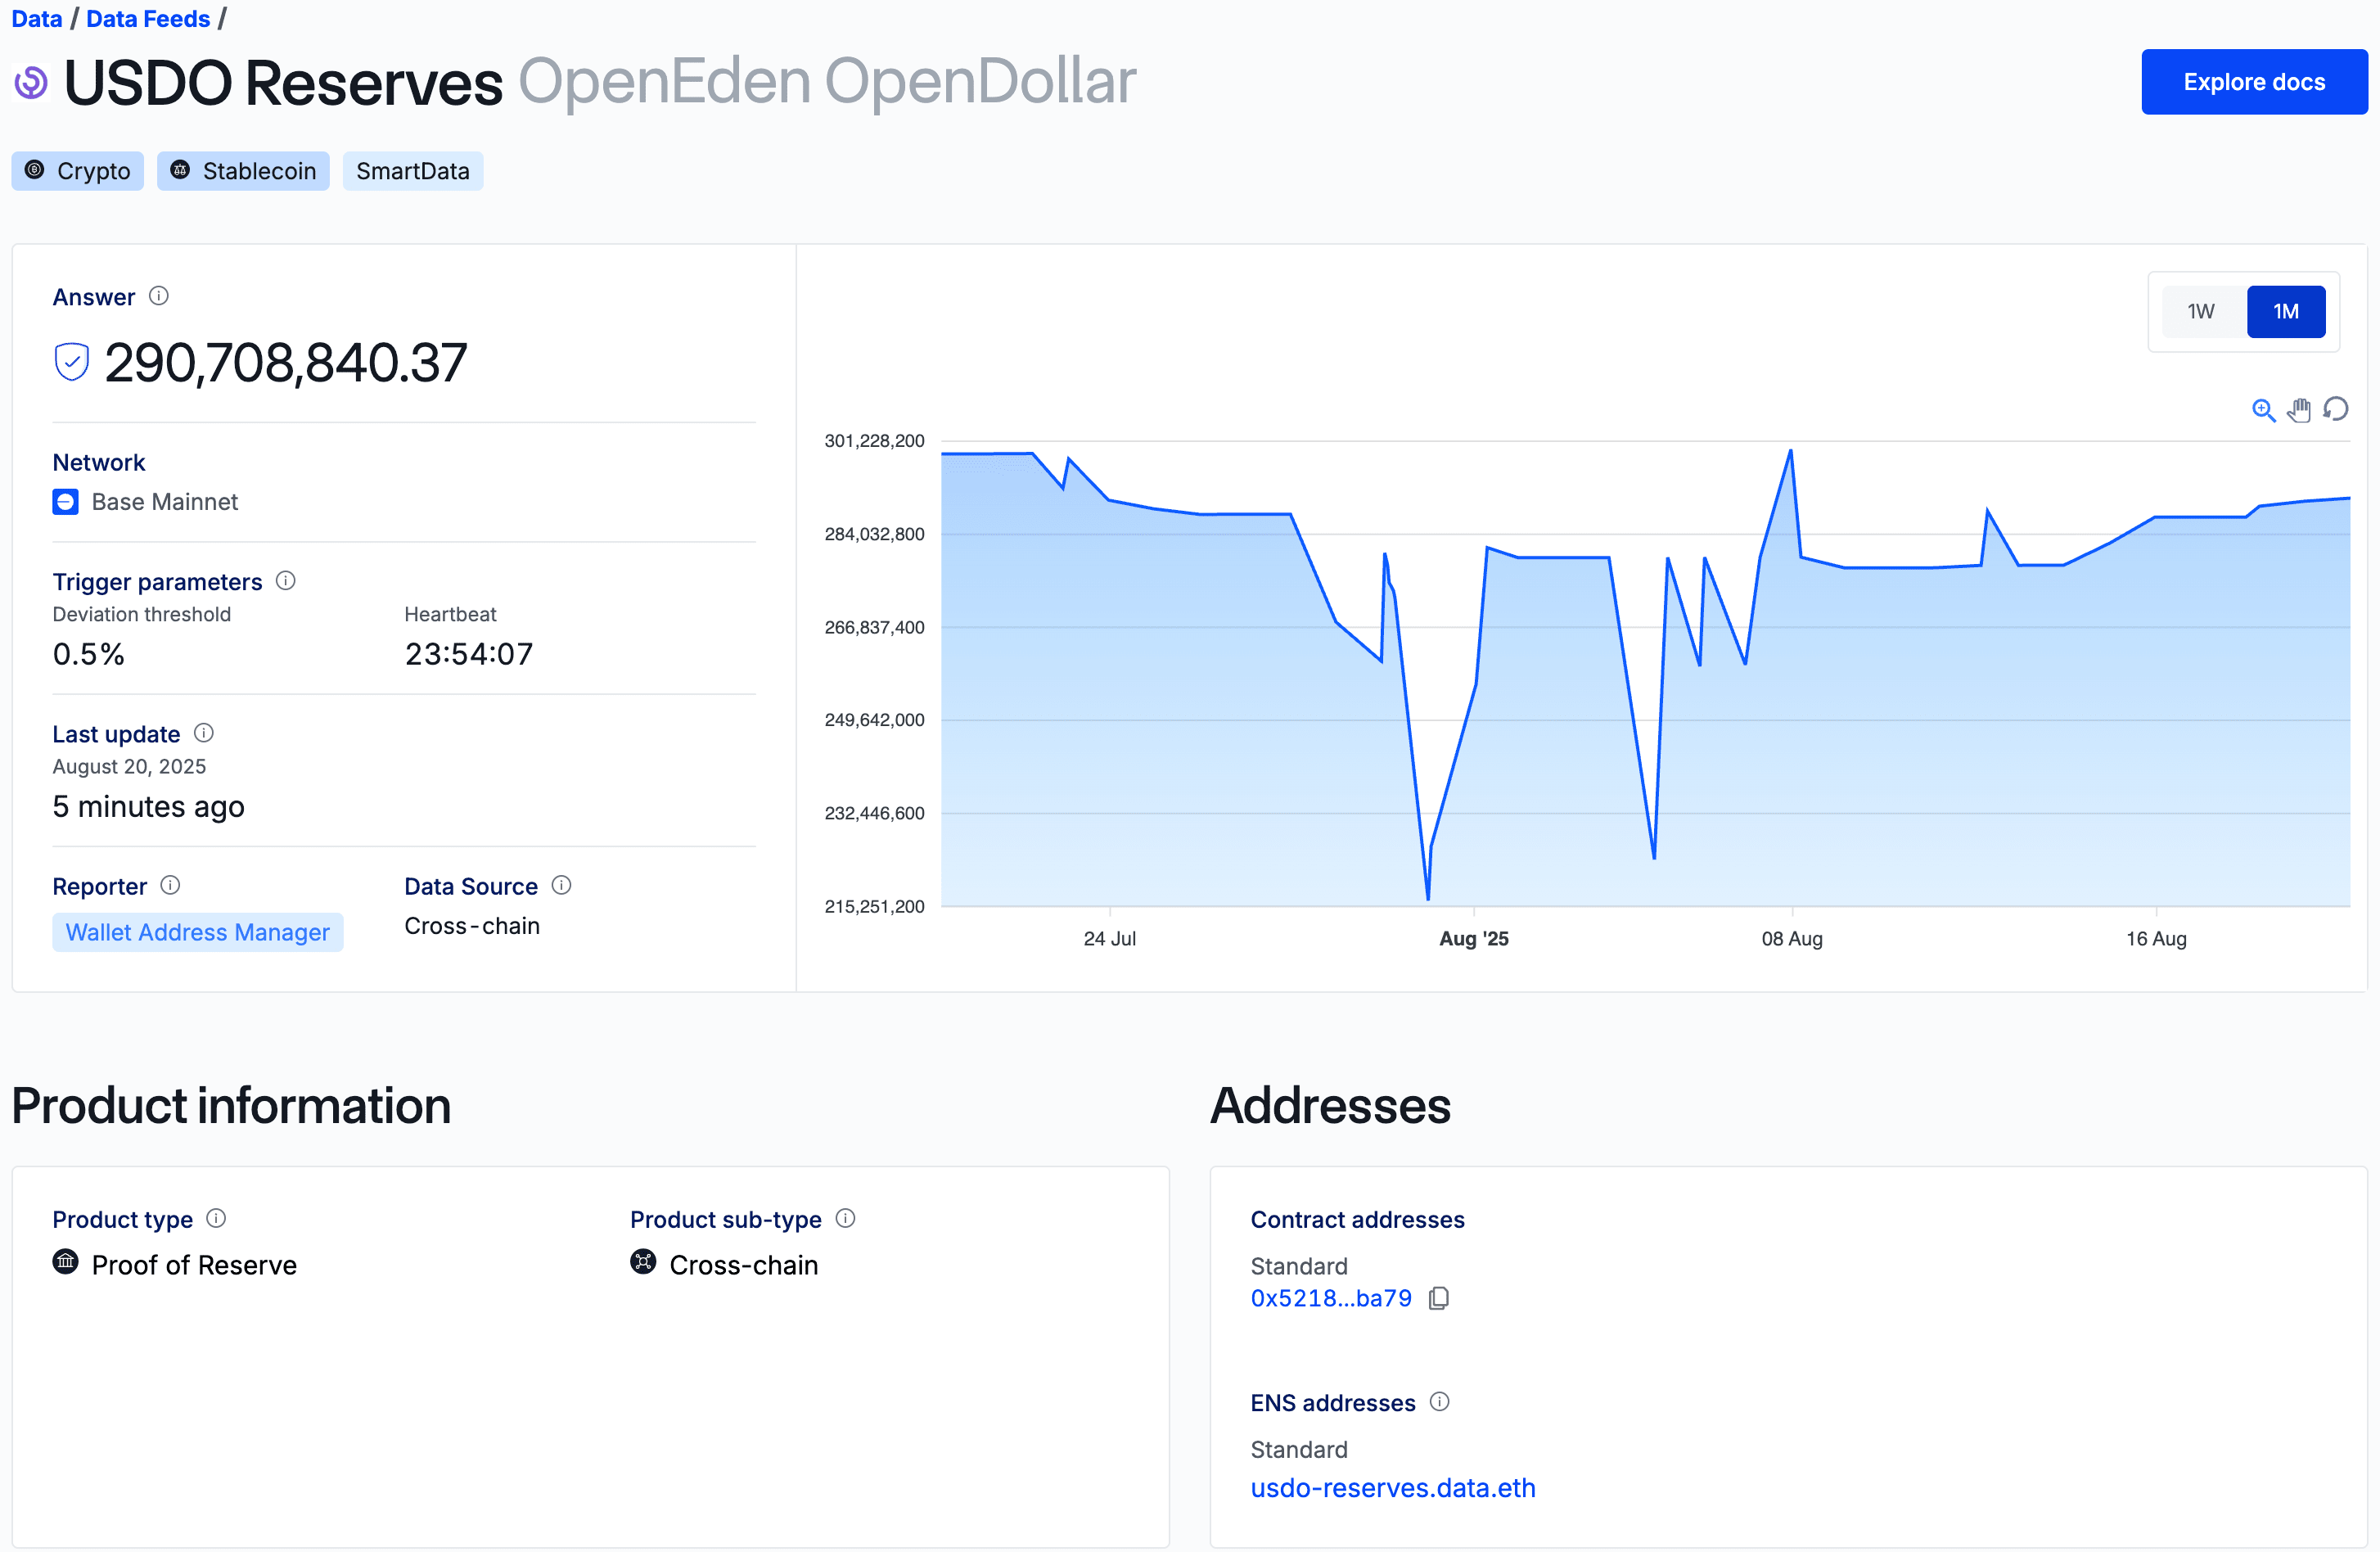This screenshot has height=1552, width=2380.
Task: Click the answer value 290,708,840.37
Action: coord(286,362)
